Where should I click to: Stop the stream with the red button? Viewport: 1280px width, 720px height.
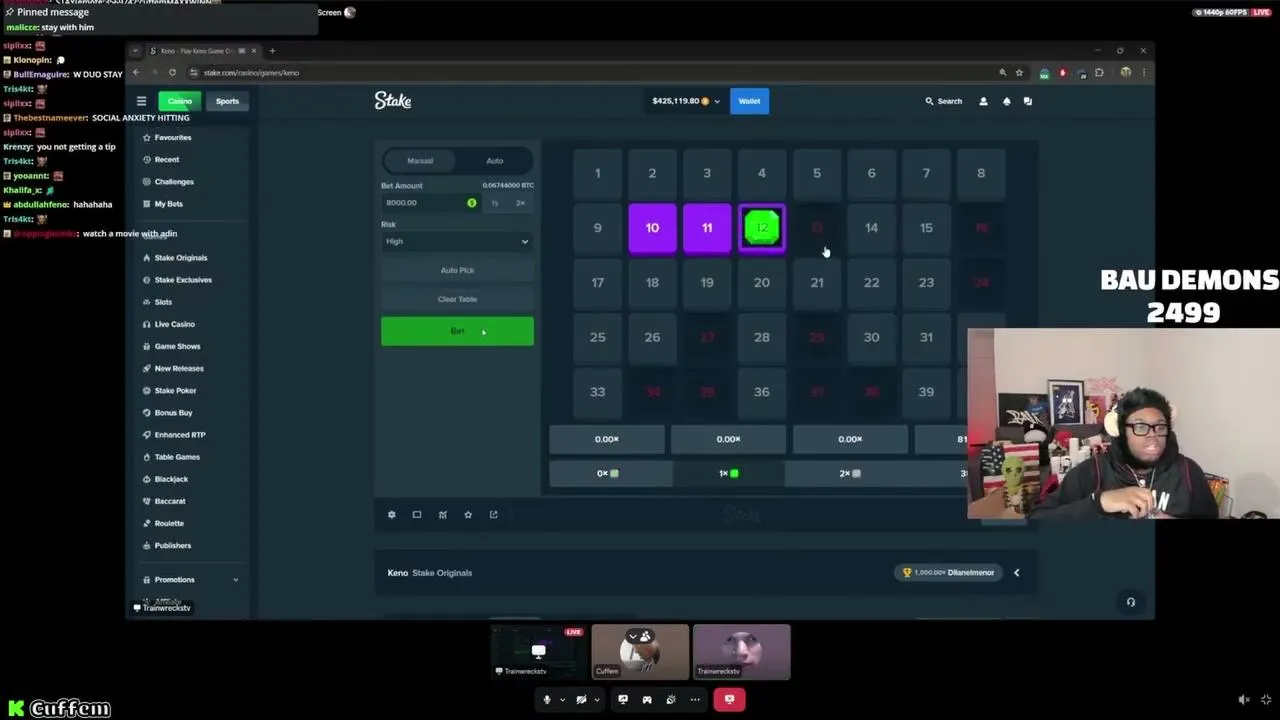729,699
